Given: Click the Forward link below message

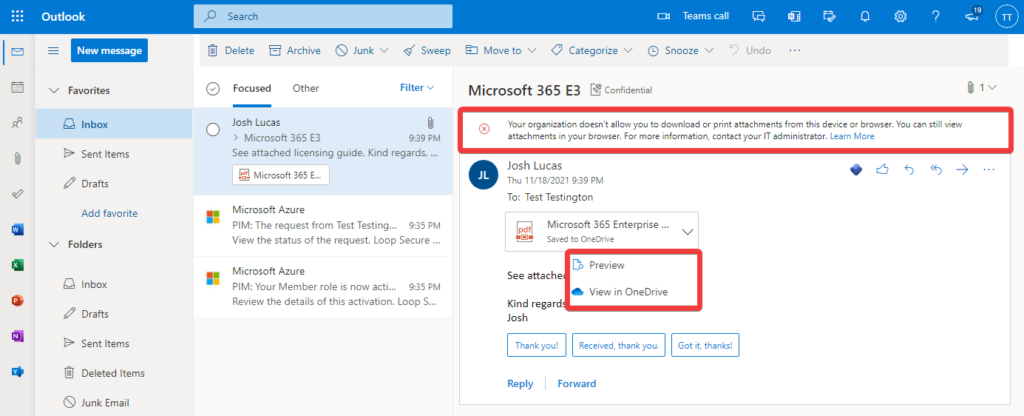Looking at the screenshot, I should [577, 383].
